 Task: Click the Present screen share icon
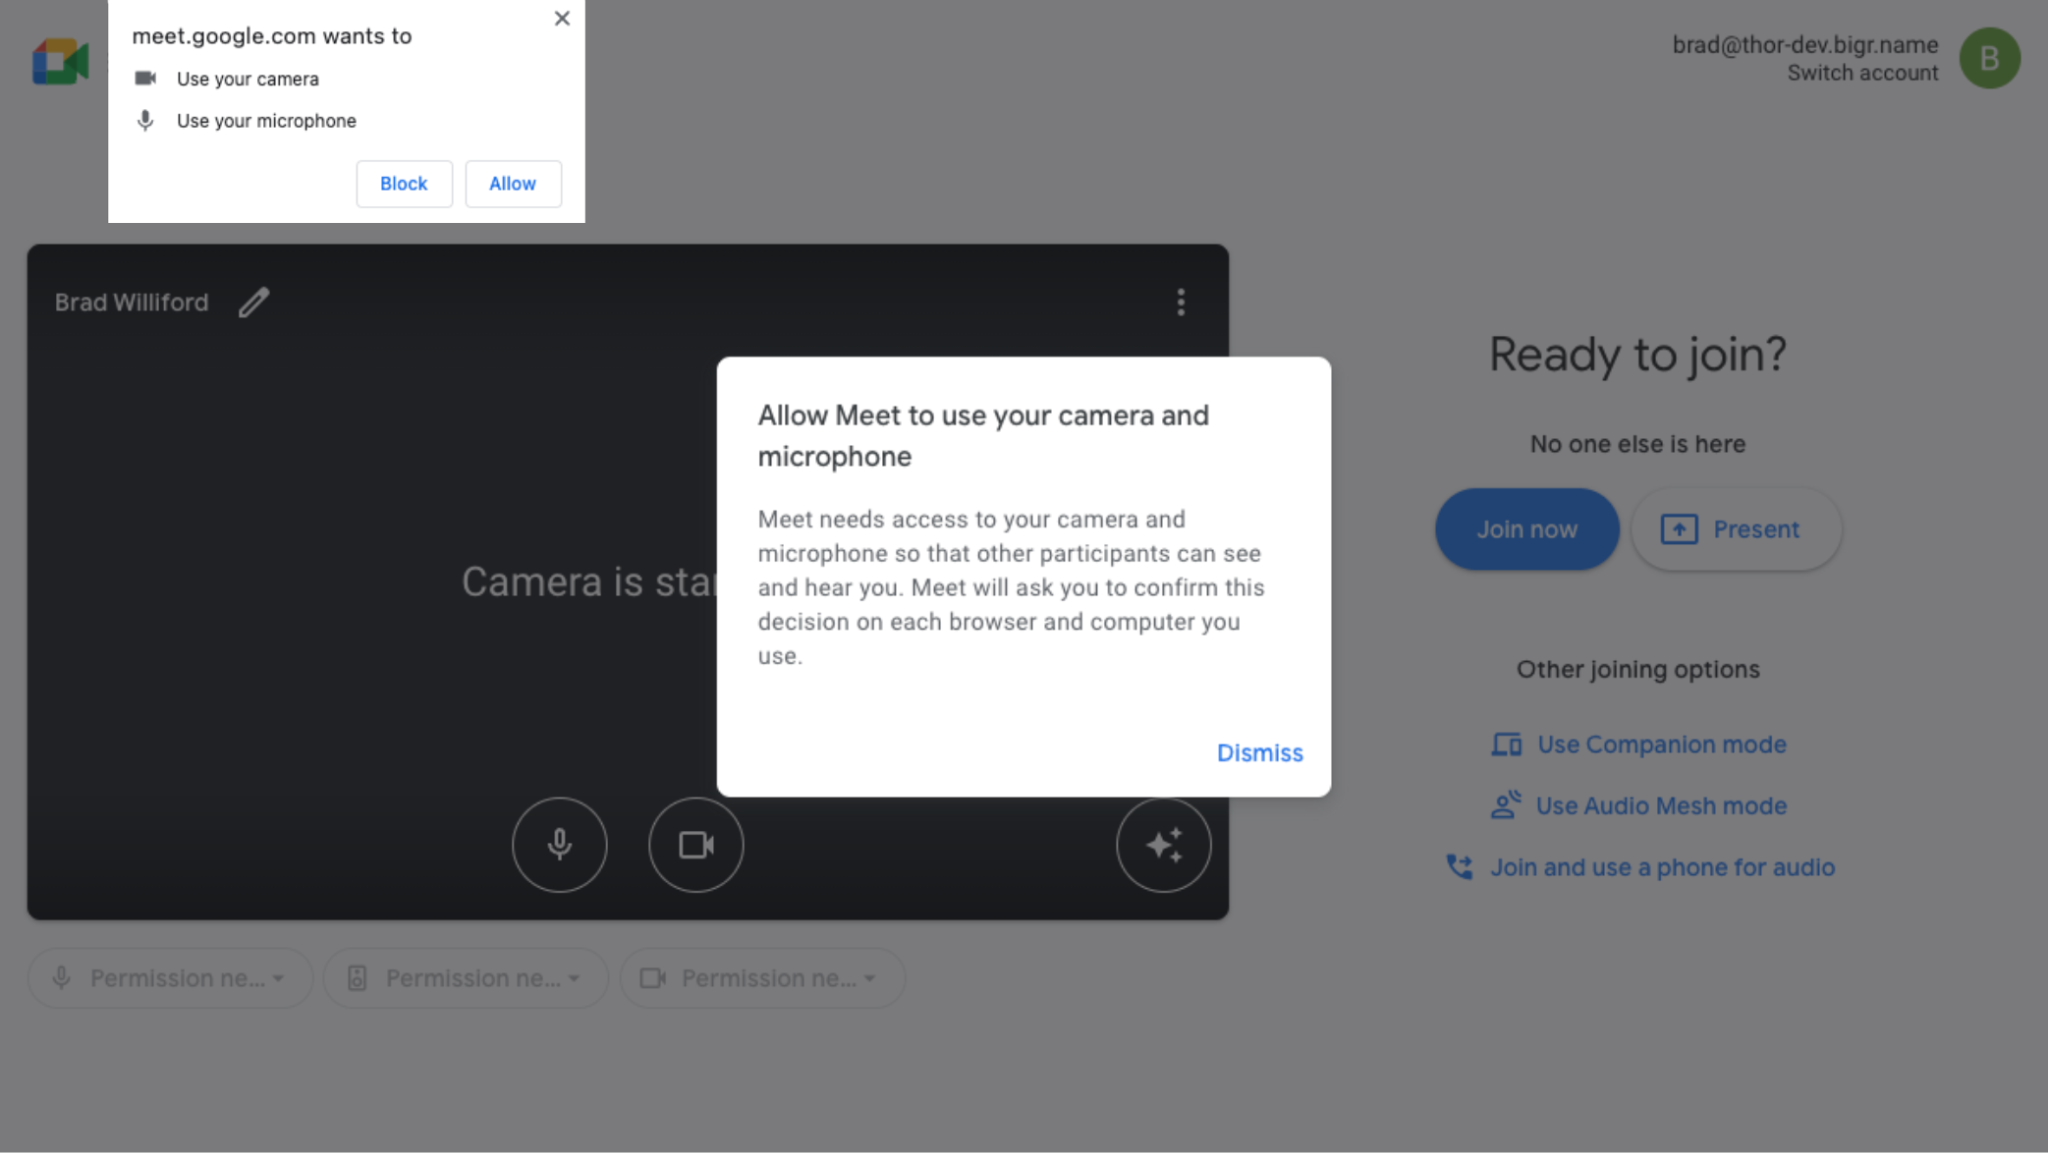point(1678,529)
